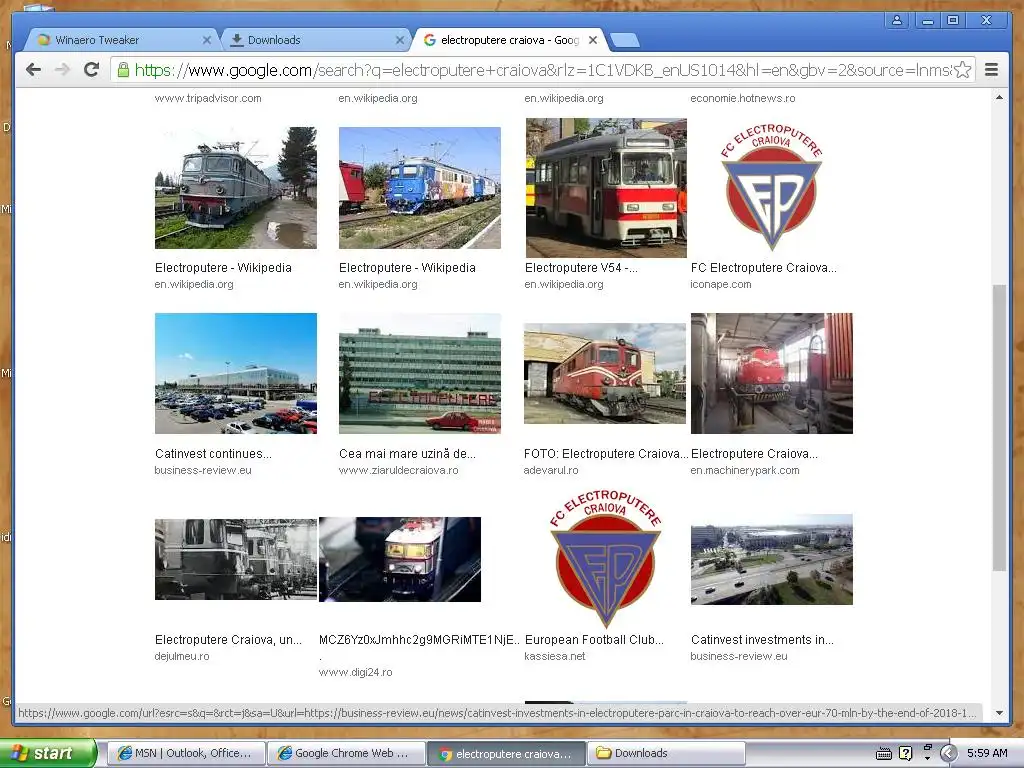Click the en.machinerypark.com source text
Image resolution: width=1024 pixels, height=768 pixels.
click(744, 470)
